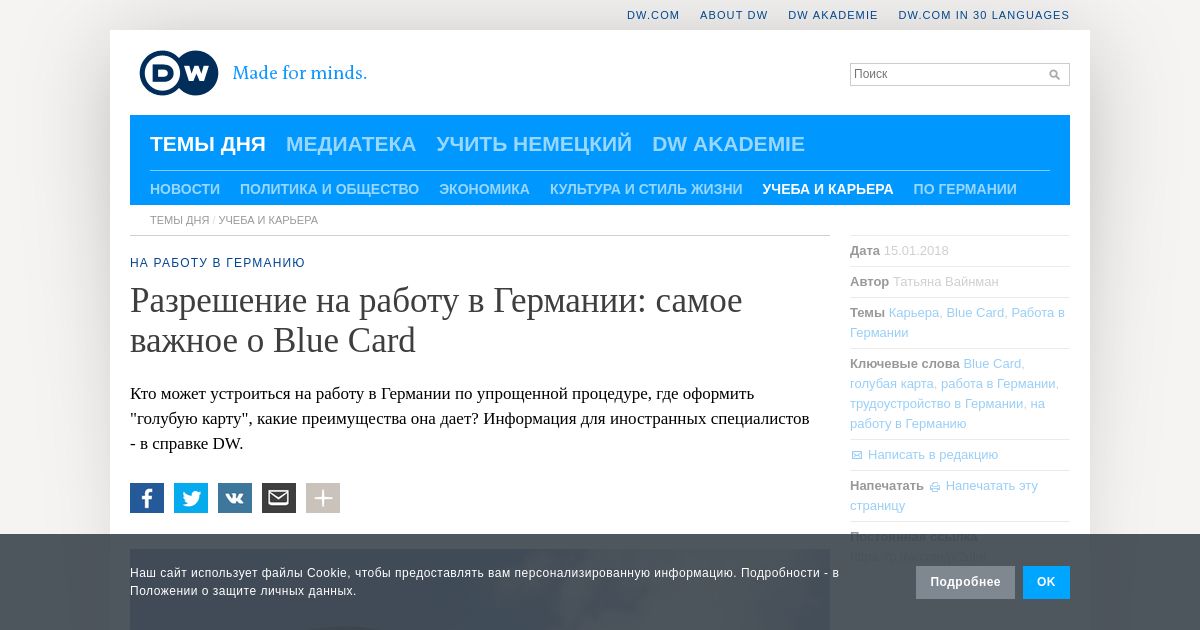1200x630 pixels.
Task: Open ПО ГЕРМАНИИ section
Action: click(x=965, y=189)
